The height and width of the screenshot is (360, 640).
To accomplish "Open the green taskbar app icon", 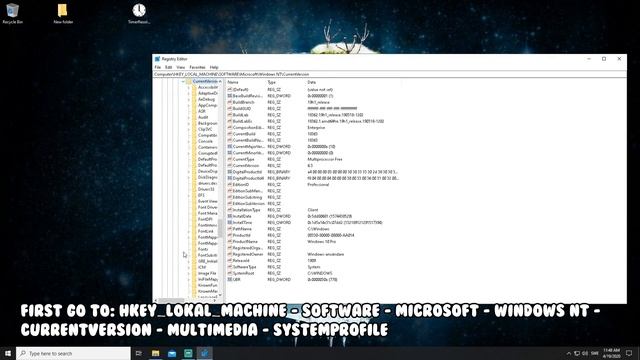I will 188,353.
